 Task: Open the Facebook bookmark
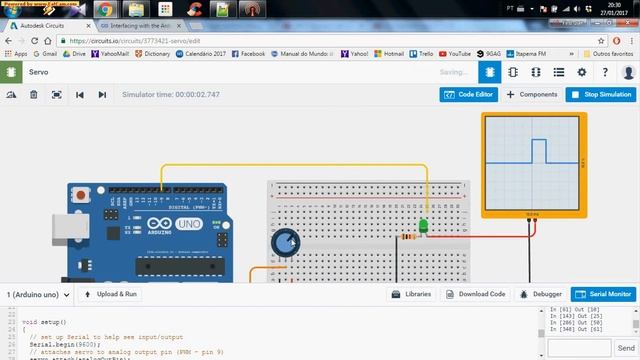point(249,54)
